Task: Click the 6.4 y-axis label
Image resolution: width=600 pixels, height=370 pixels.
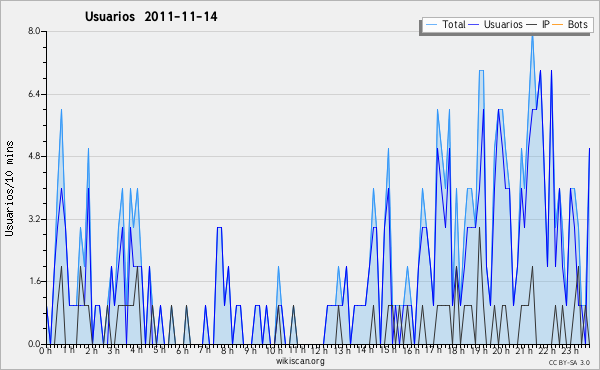Action: tap(34, 94)
